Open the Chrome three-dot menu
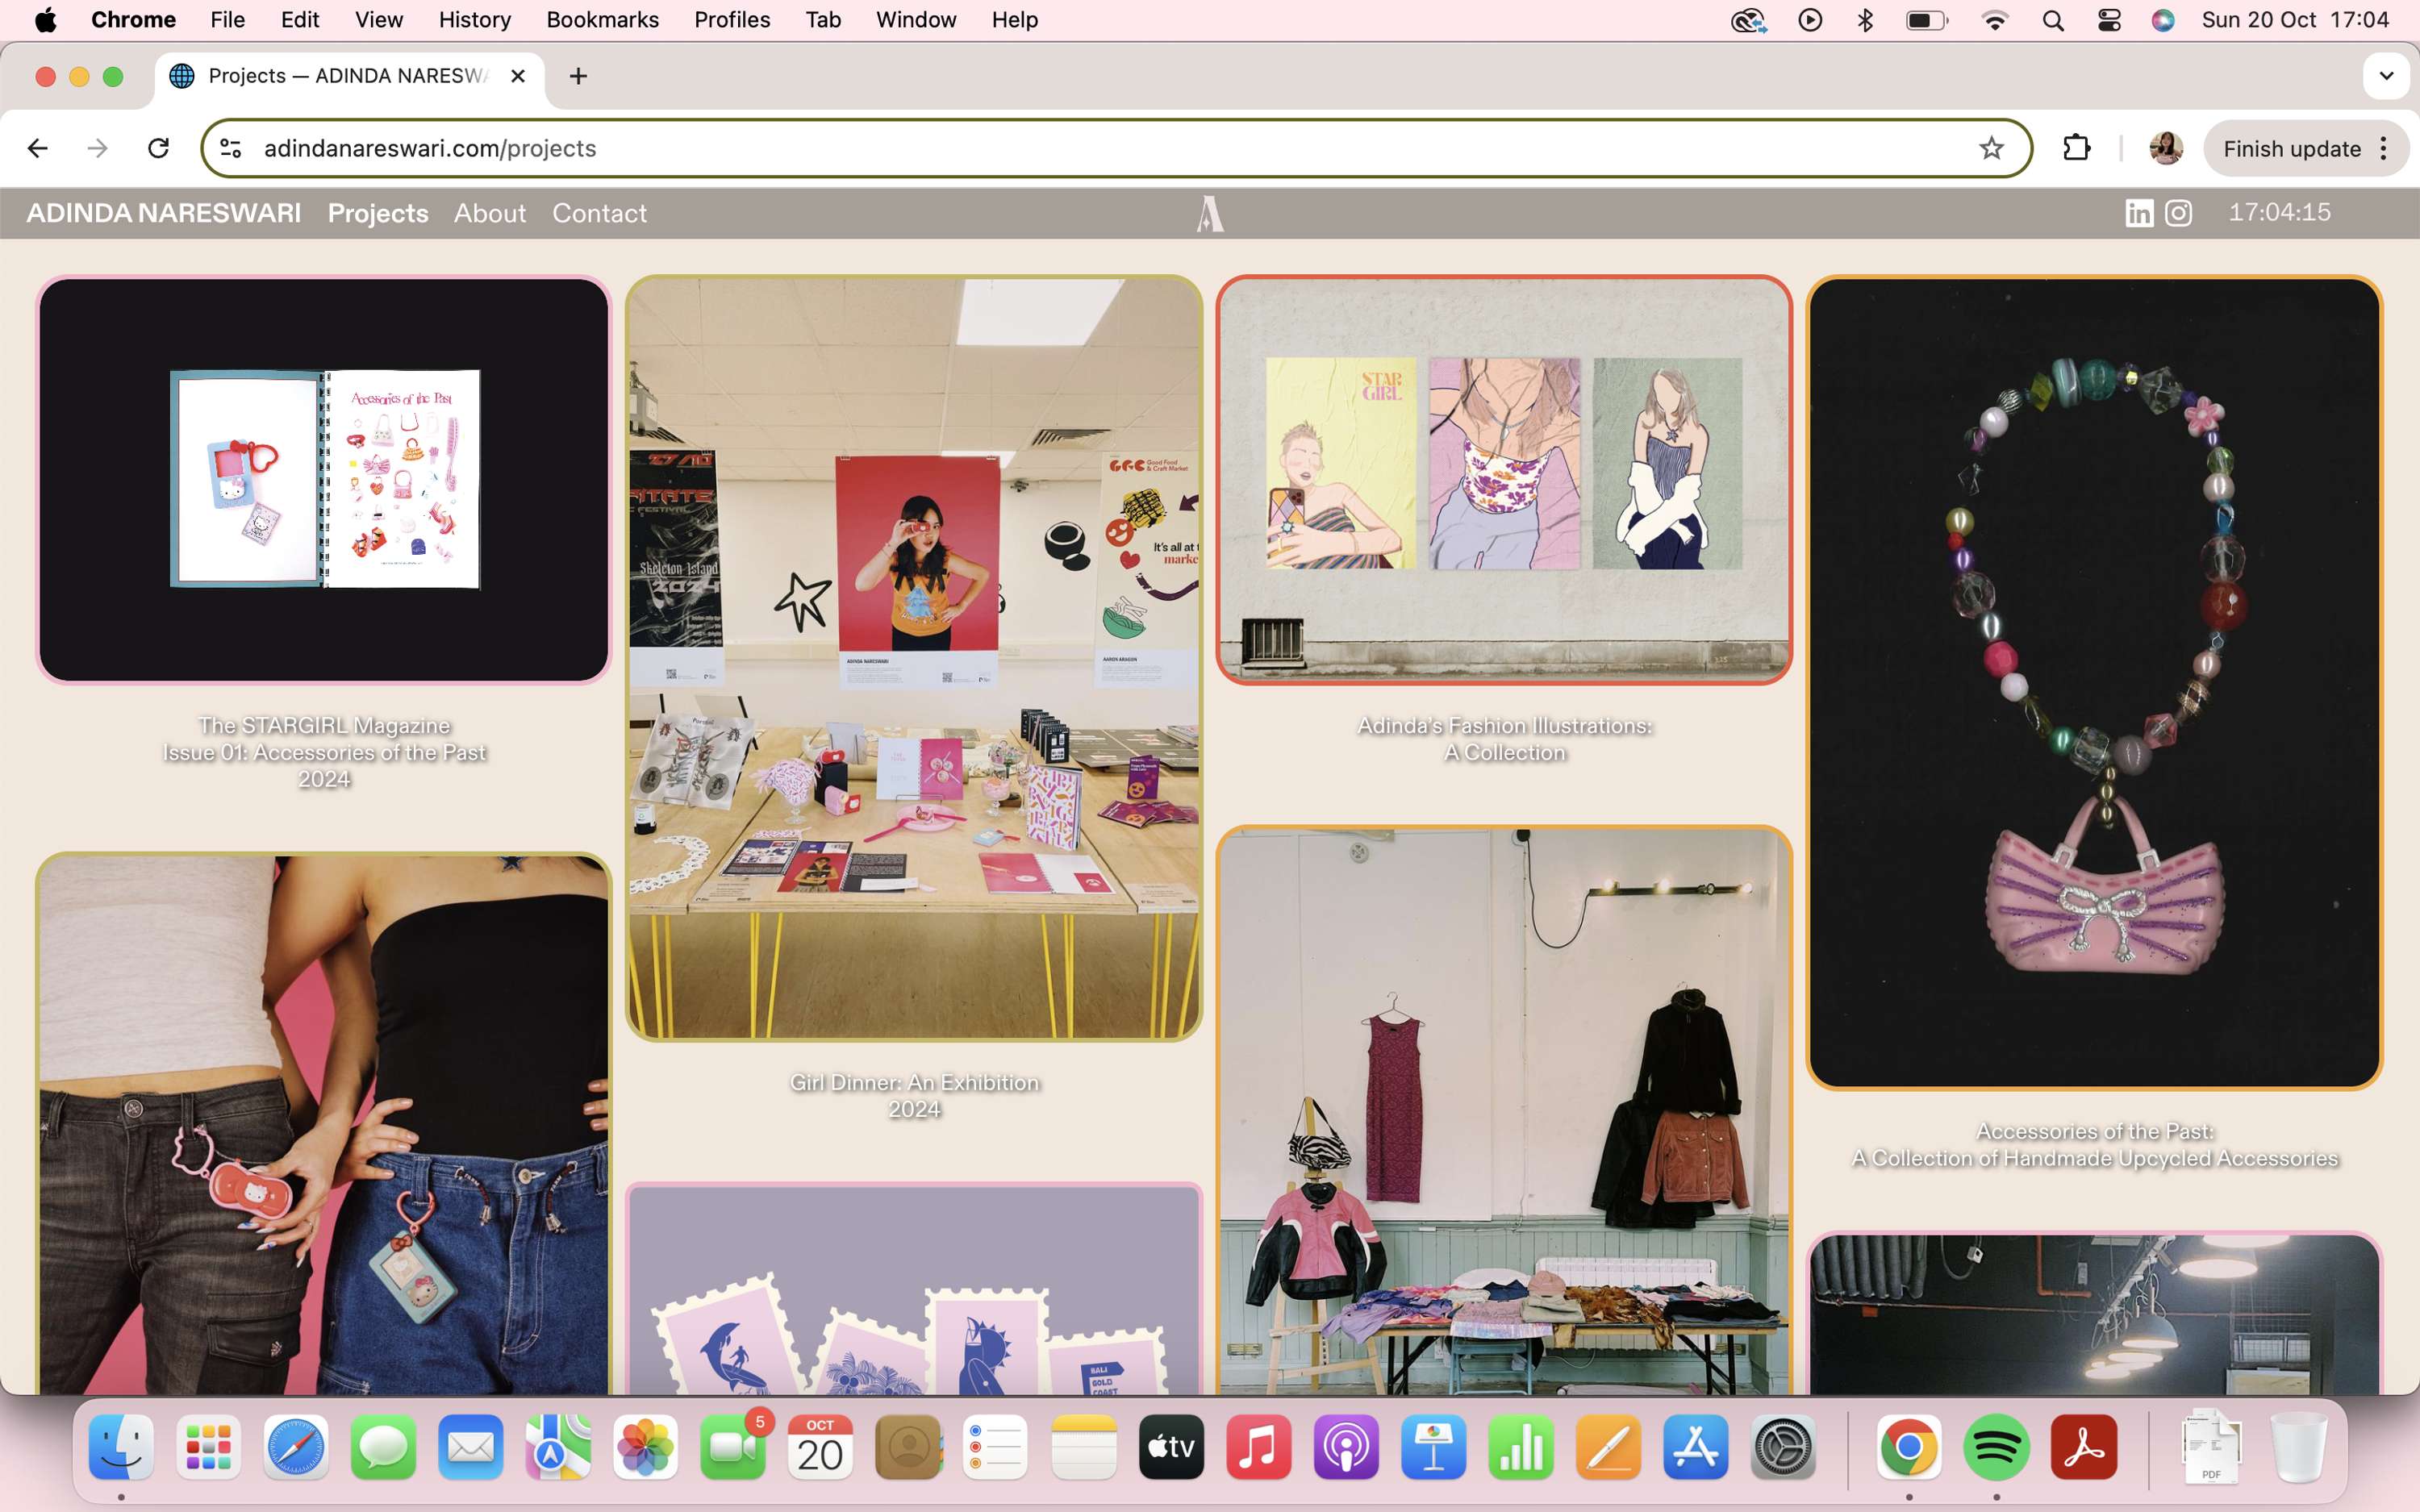Image resolution: width=2420 pixels, height=1512 pixels. point(2384,148)
